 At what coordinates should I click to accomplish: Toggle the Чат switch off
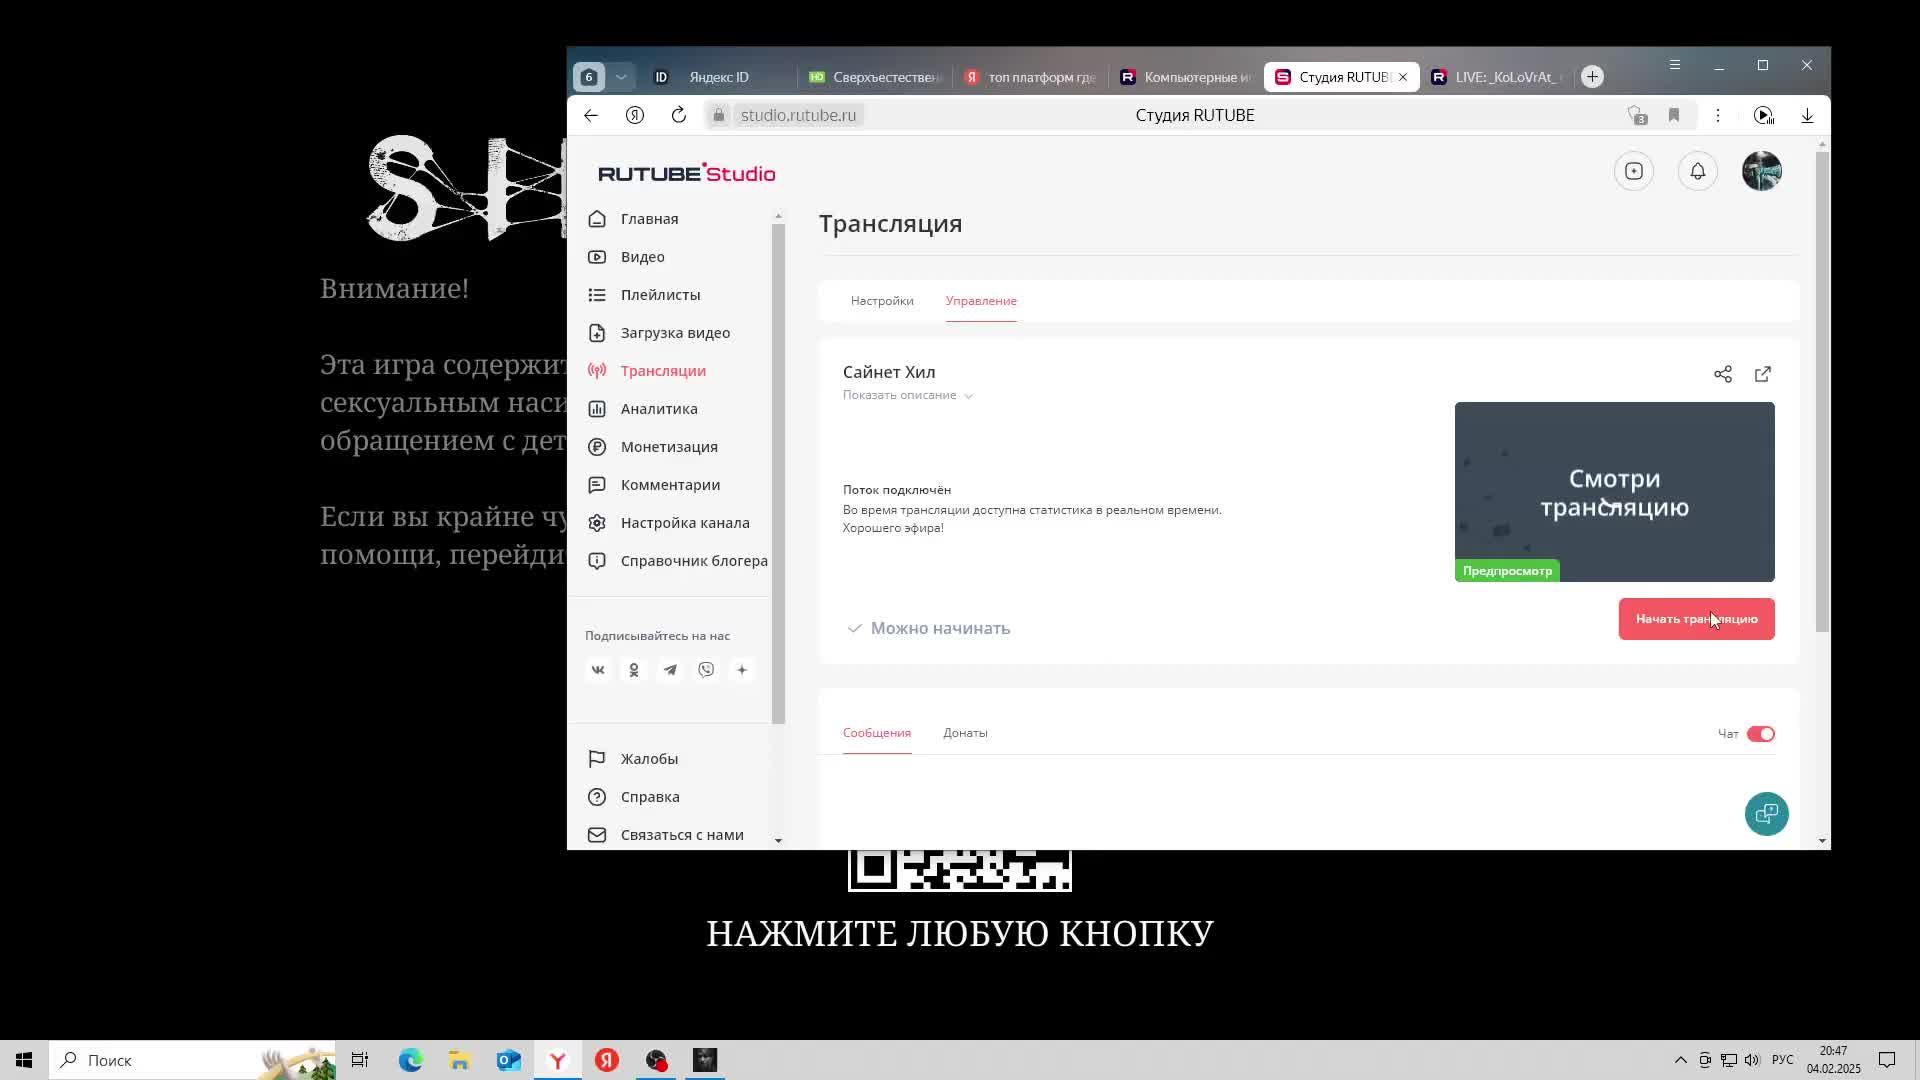tap(1762, 733)
